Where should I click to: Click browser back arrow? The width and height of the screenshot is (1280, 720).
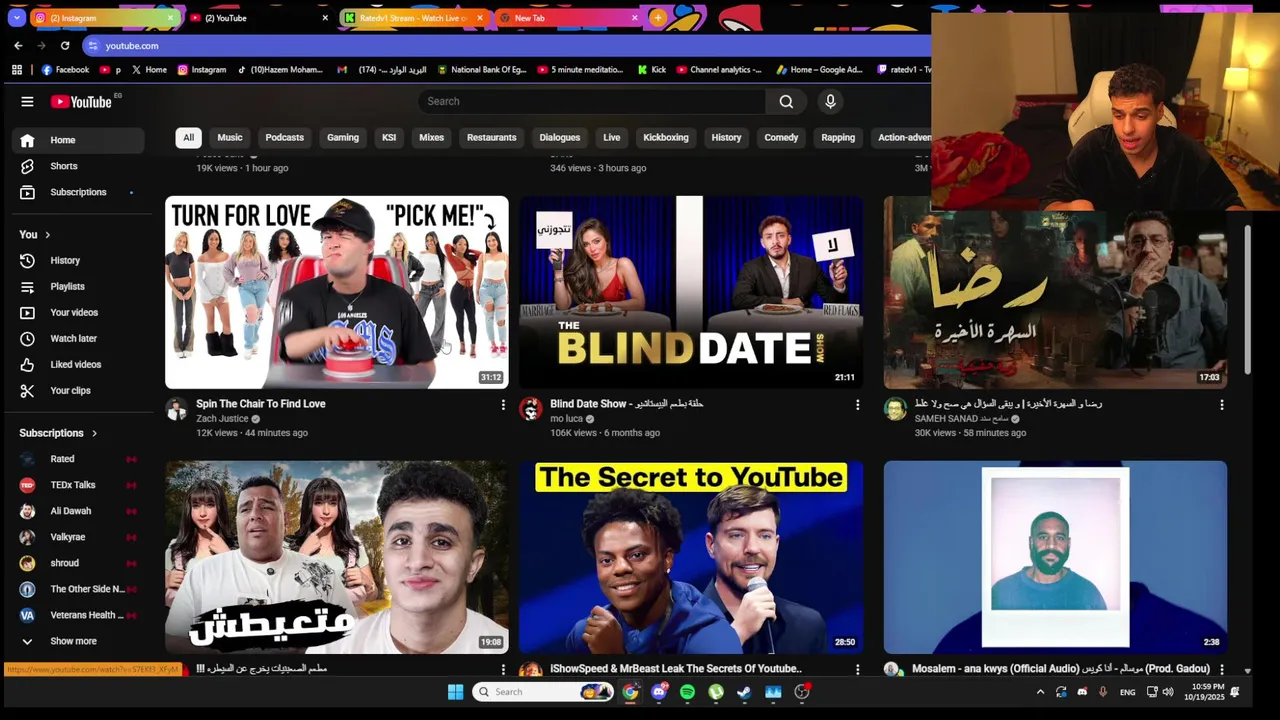tap(18, 45)
